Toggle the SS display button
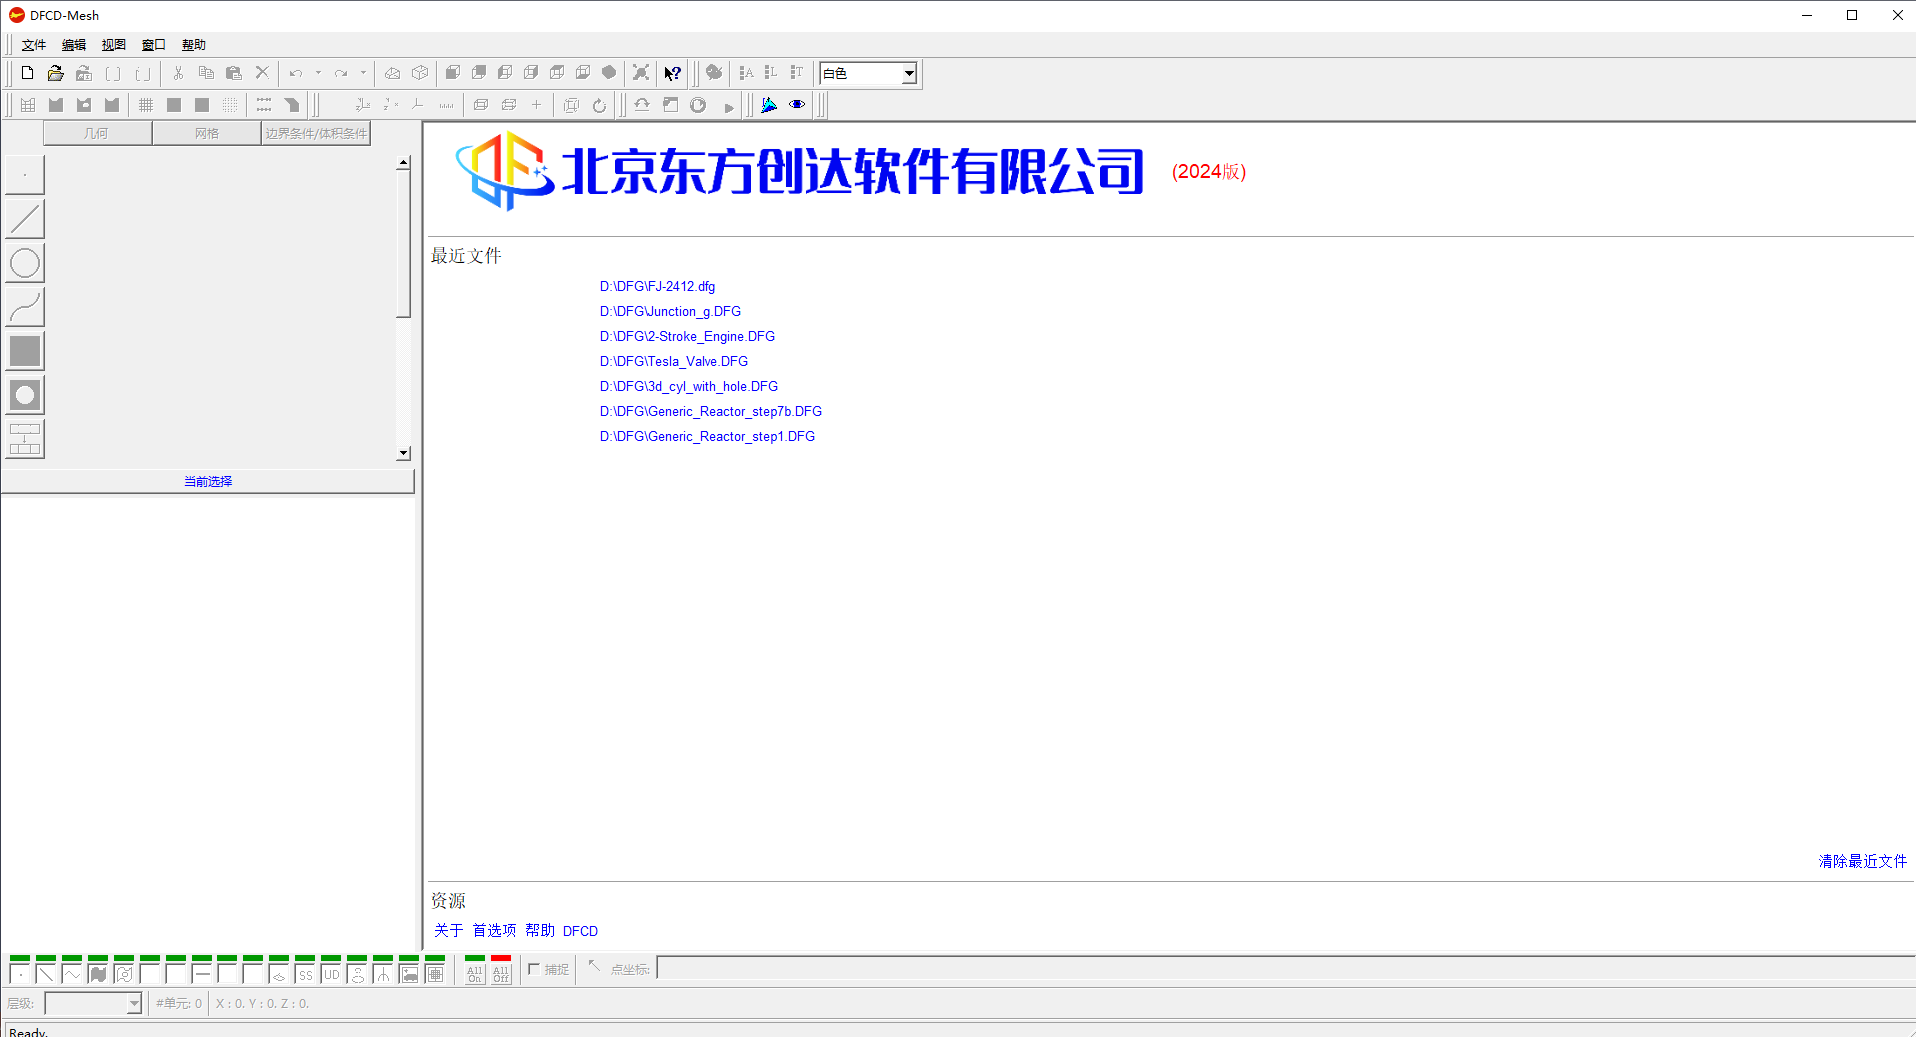This screenshot has width=1916, height=1037. click(x=306, y=972)
